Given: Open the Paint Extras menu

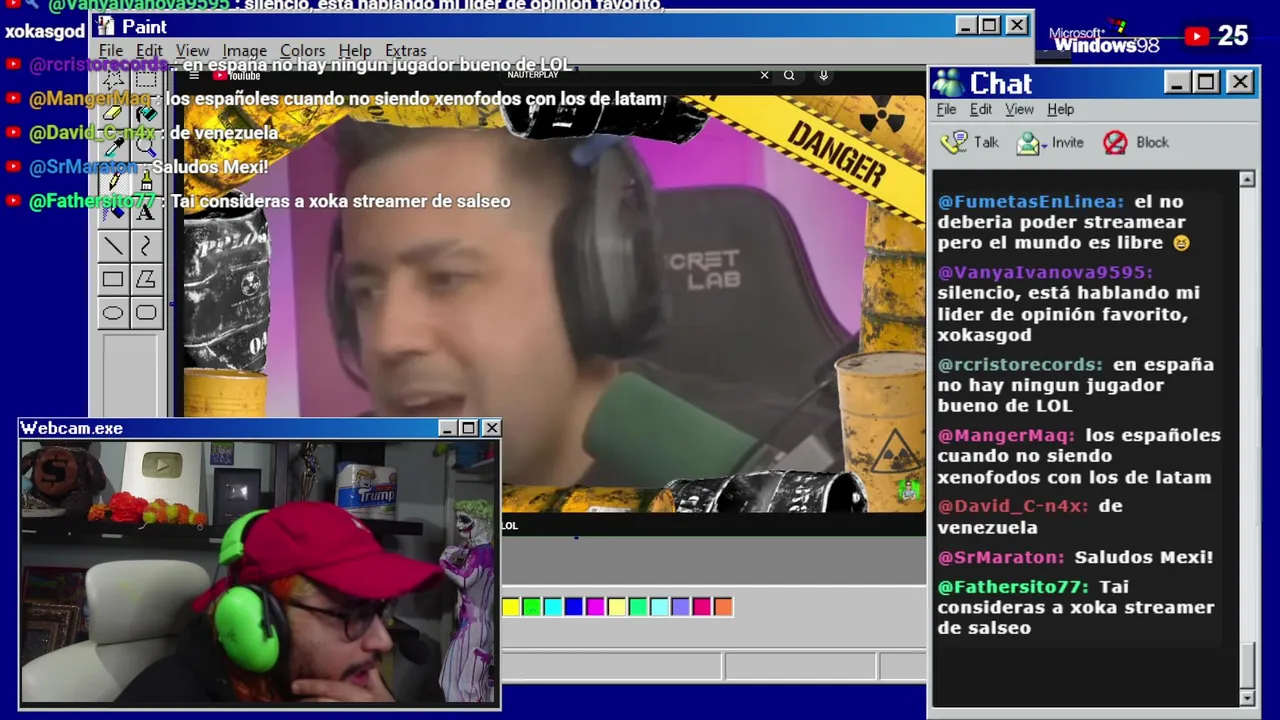Looking at the screenshot, I should (x=405, y=50).
